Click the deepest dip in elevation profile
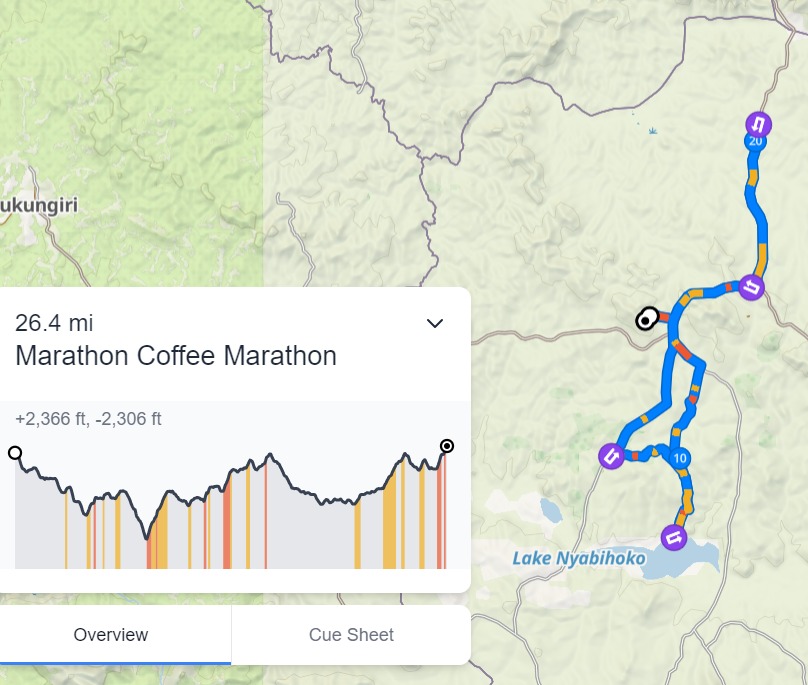Screen dimensions: 808x685 149,538
